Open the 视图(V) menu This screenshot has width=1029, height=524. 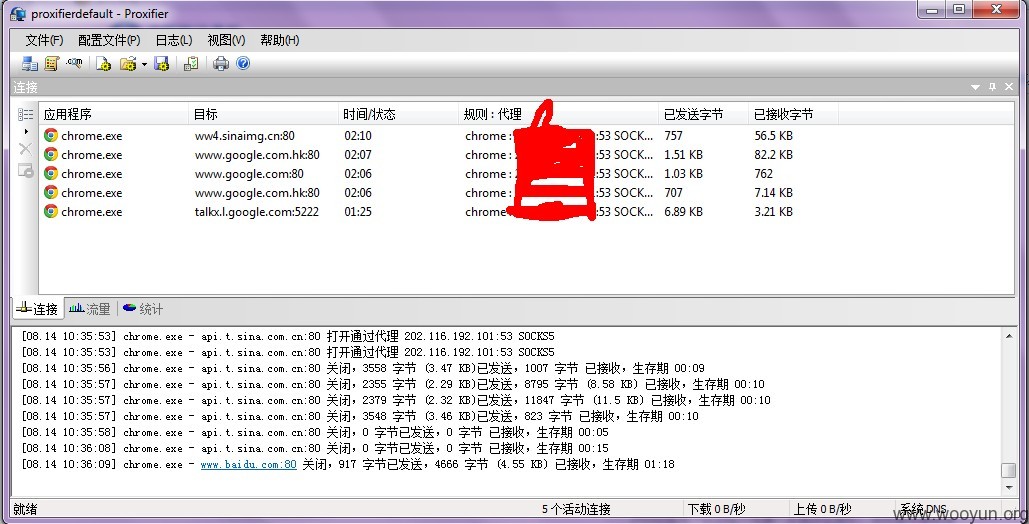(x=226, y=40)
